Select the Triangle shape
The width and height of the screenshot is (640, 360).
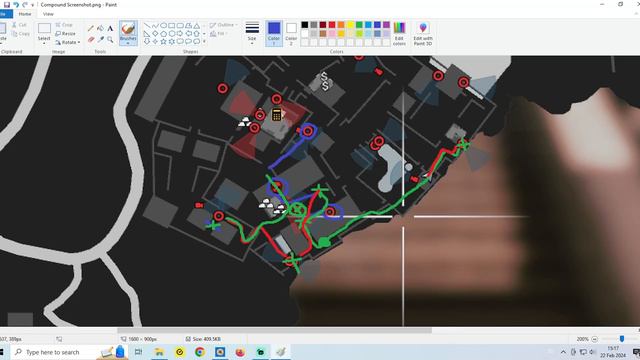(x=196, y=25)
